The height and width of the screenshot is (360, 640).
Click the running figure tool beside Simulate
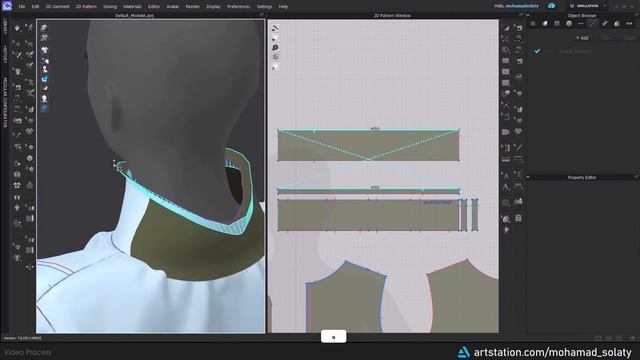29,28
